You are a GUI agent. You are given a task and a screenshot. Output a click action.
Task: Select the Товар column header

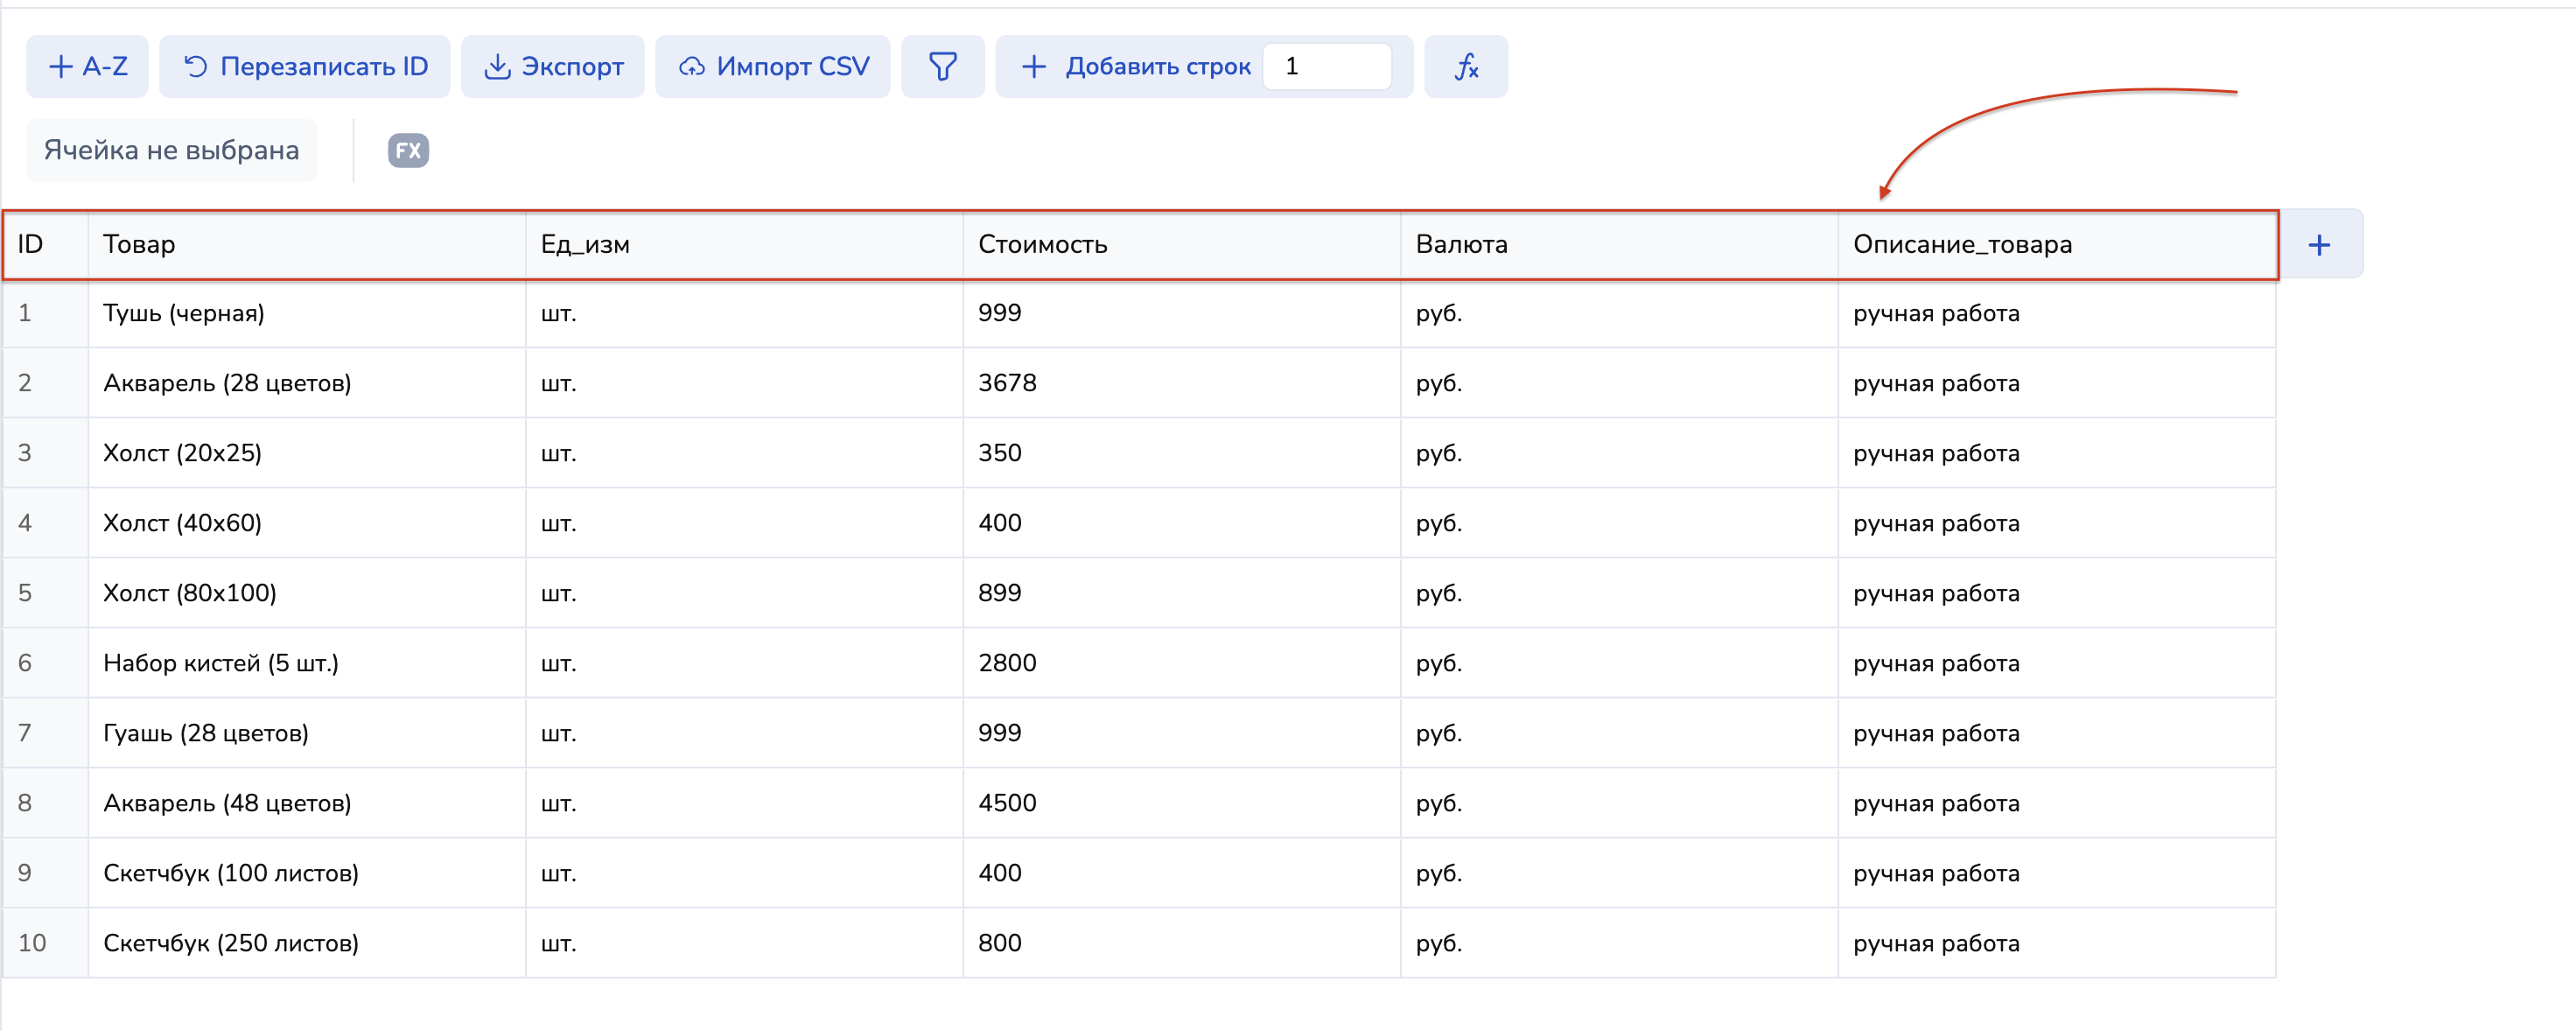[306, 244]
